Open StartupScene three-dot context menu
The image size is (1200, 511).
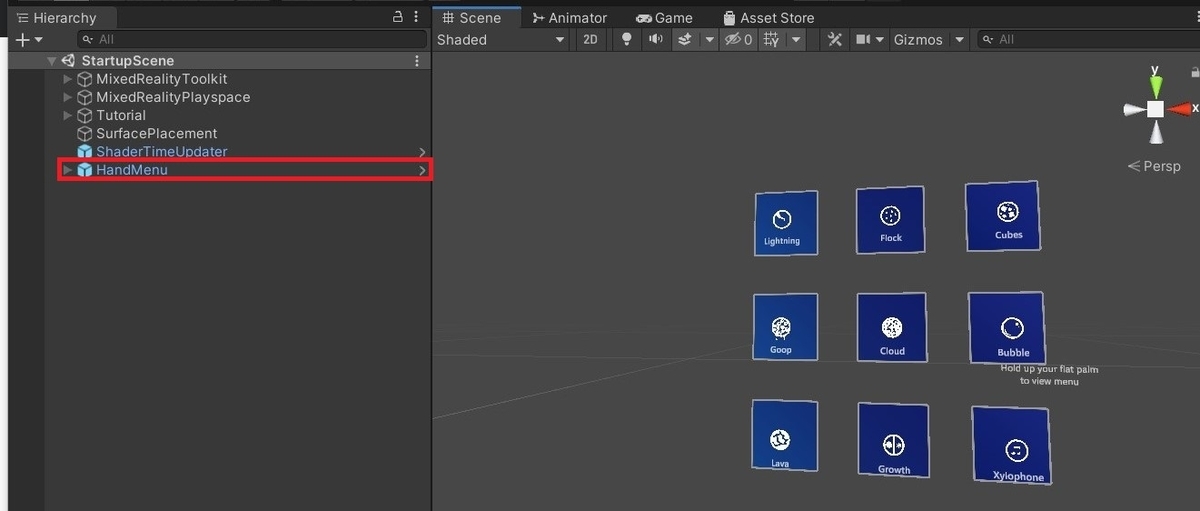click(x=417, y=61)
